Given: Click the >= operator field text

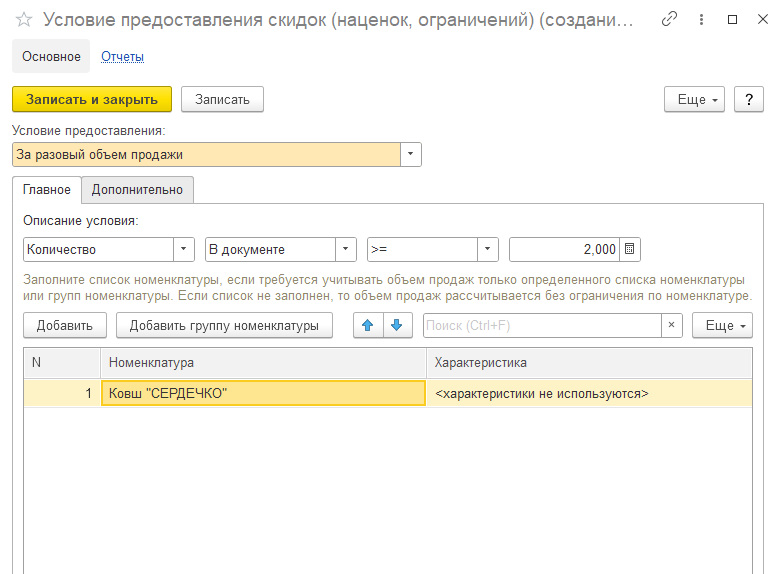Looking at the screenshot, I should point(379,249).
